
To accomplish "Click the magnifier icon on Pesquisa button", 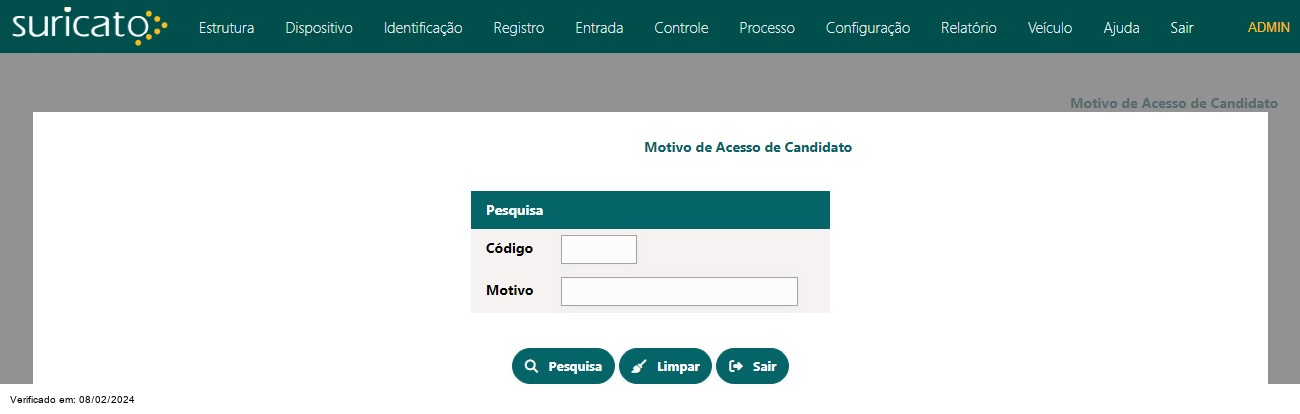I will tap(532, 366).
